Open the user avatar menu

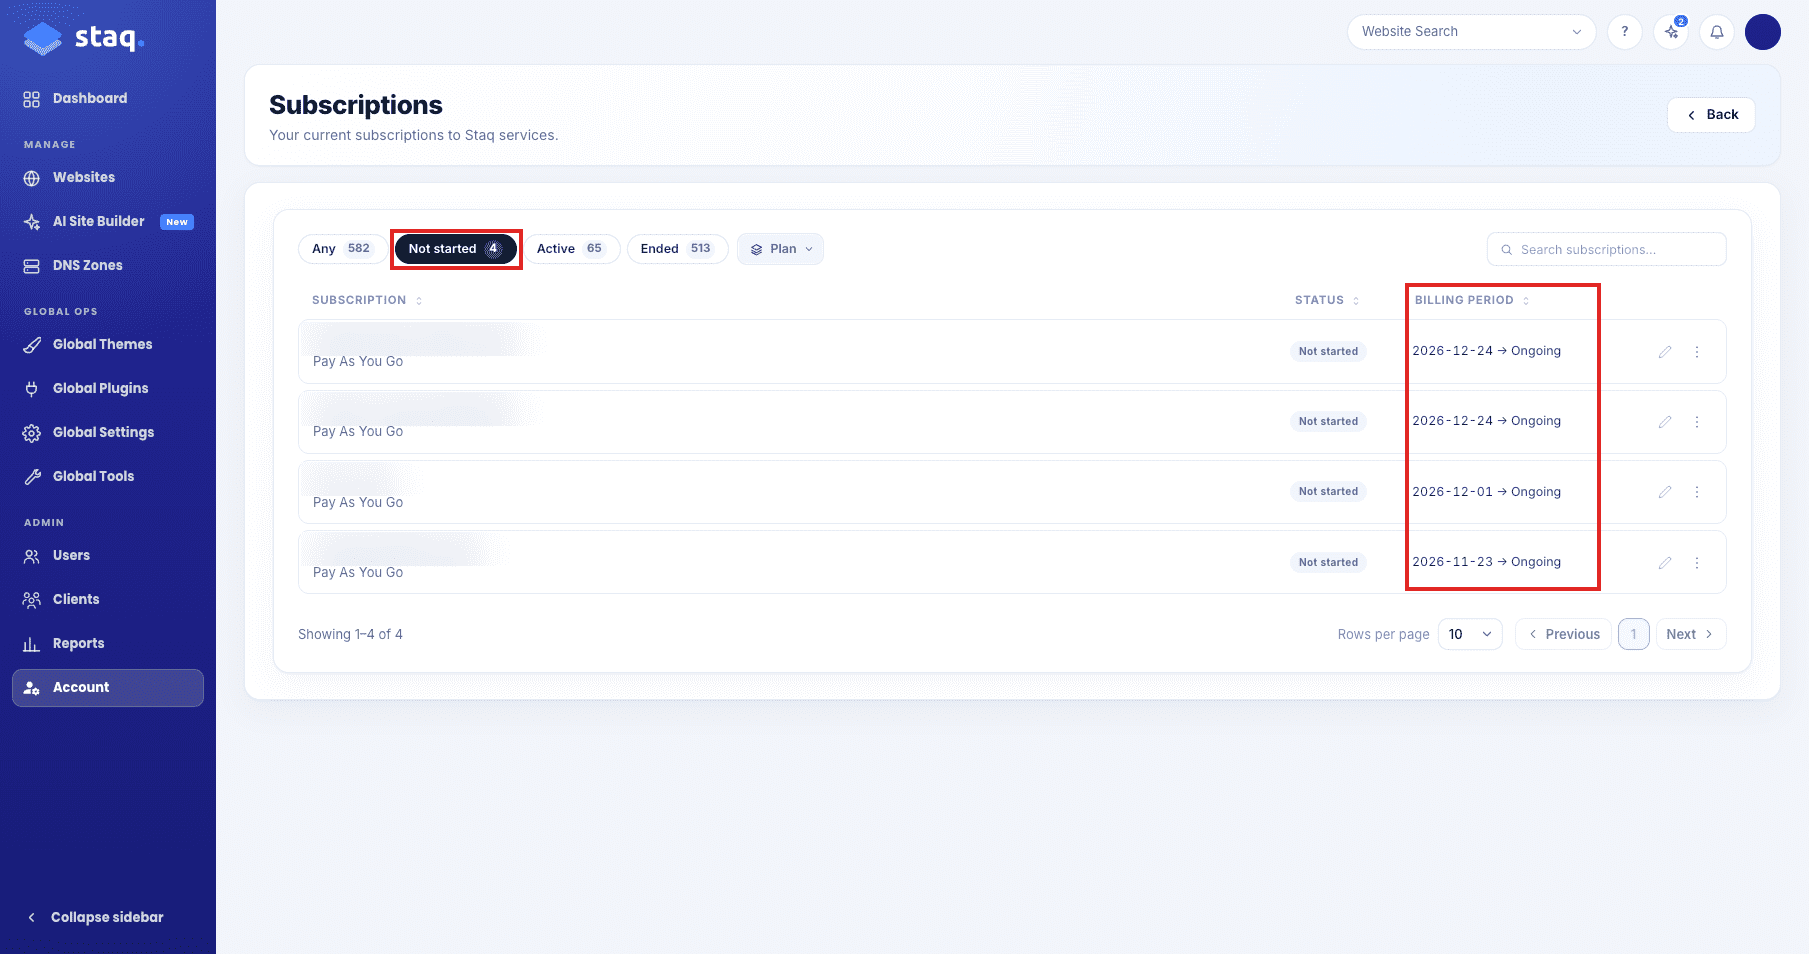point(1763,32)
